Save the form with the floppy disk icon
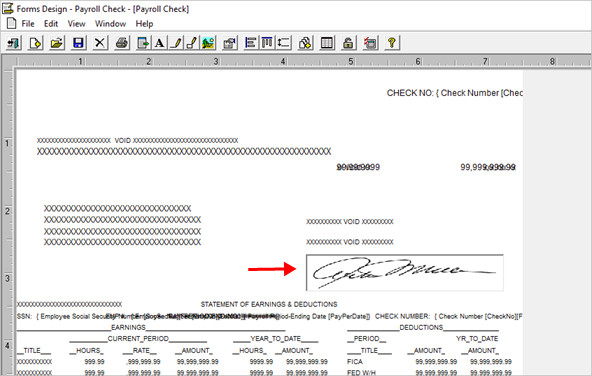 pyautogui.click(x=78, y=43)
